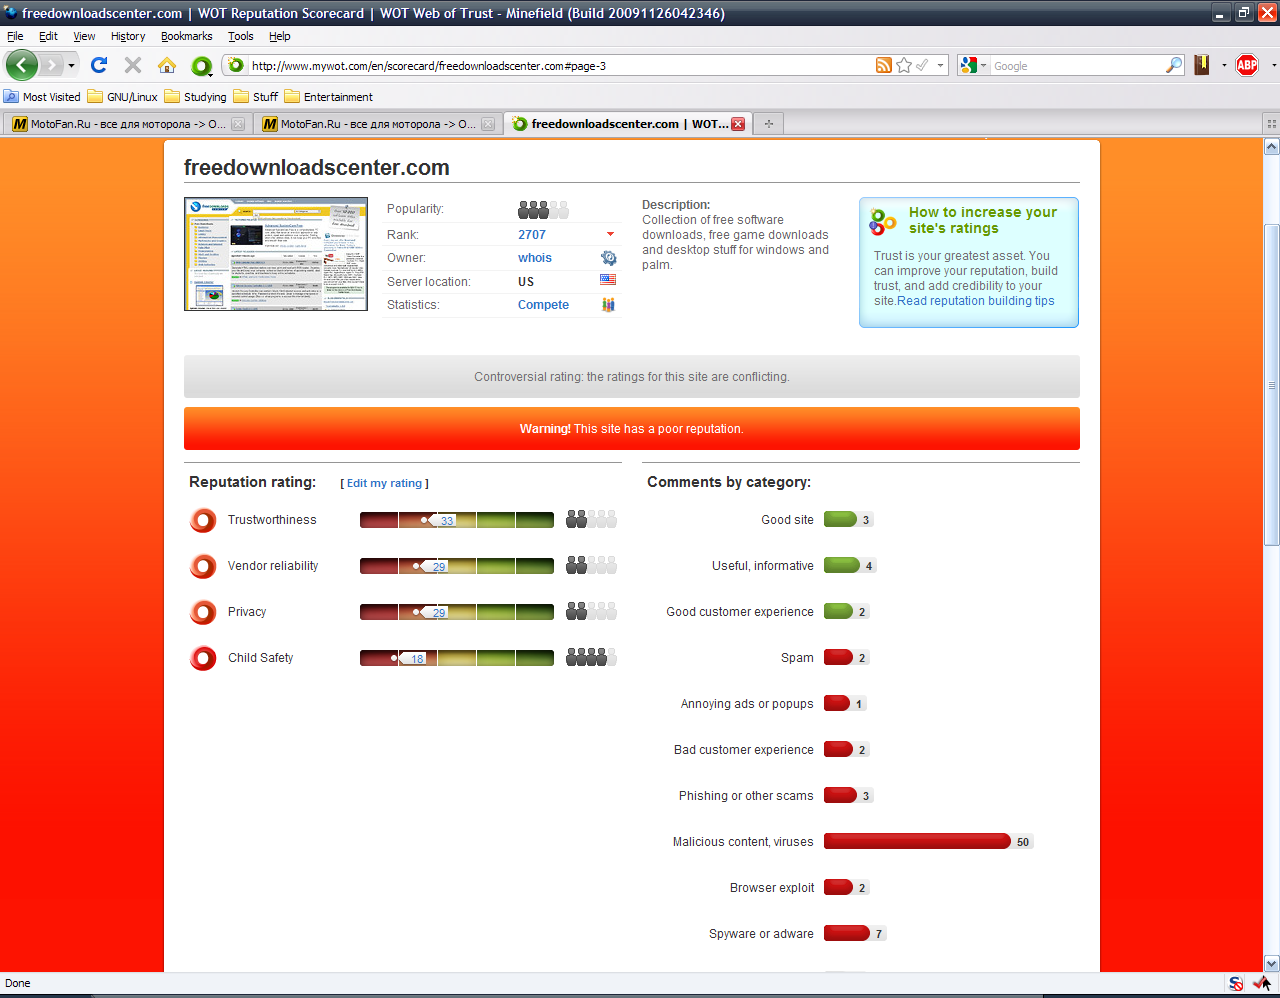Screen dimensions: 1280x998
Task: Click the Useful, informative comment bar
Action: (842, 566)
